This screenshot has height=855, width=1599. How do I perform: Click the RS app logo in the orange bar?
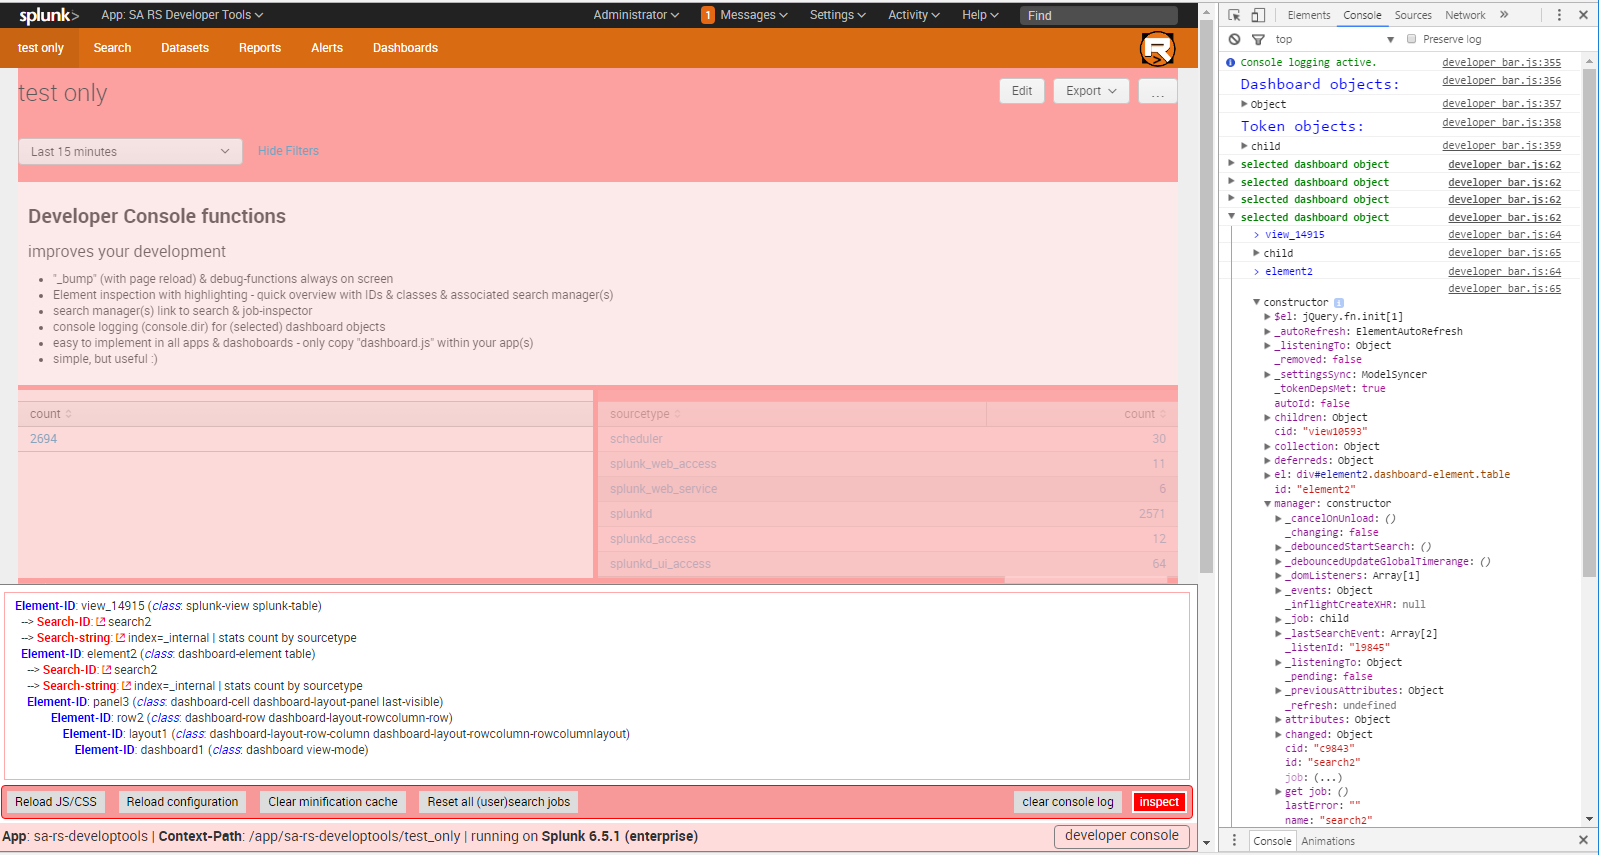(x=1157, y=48)
